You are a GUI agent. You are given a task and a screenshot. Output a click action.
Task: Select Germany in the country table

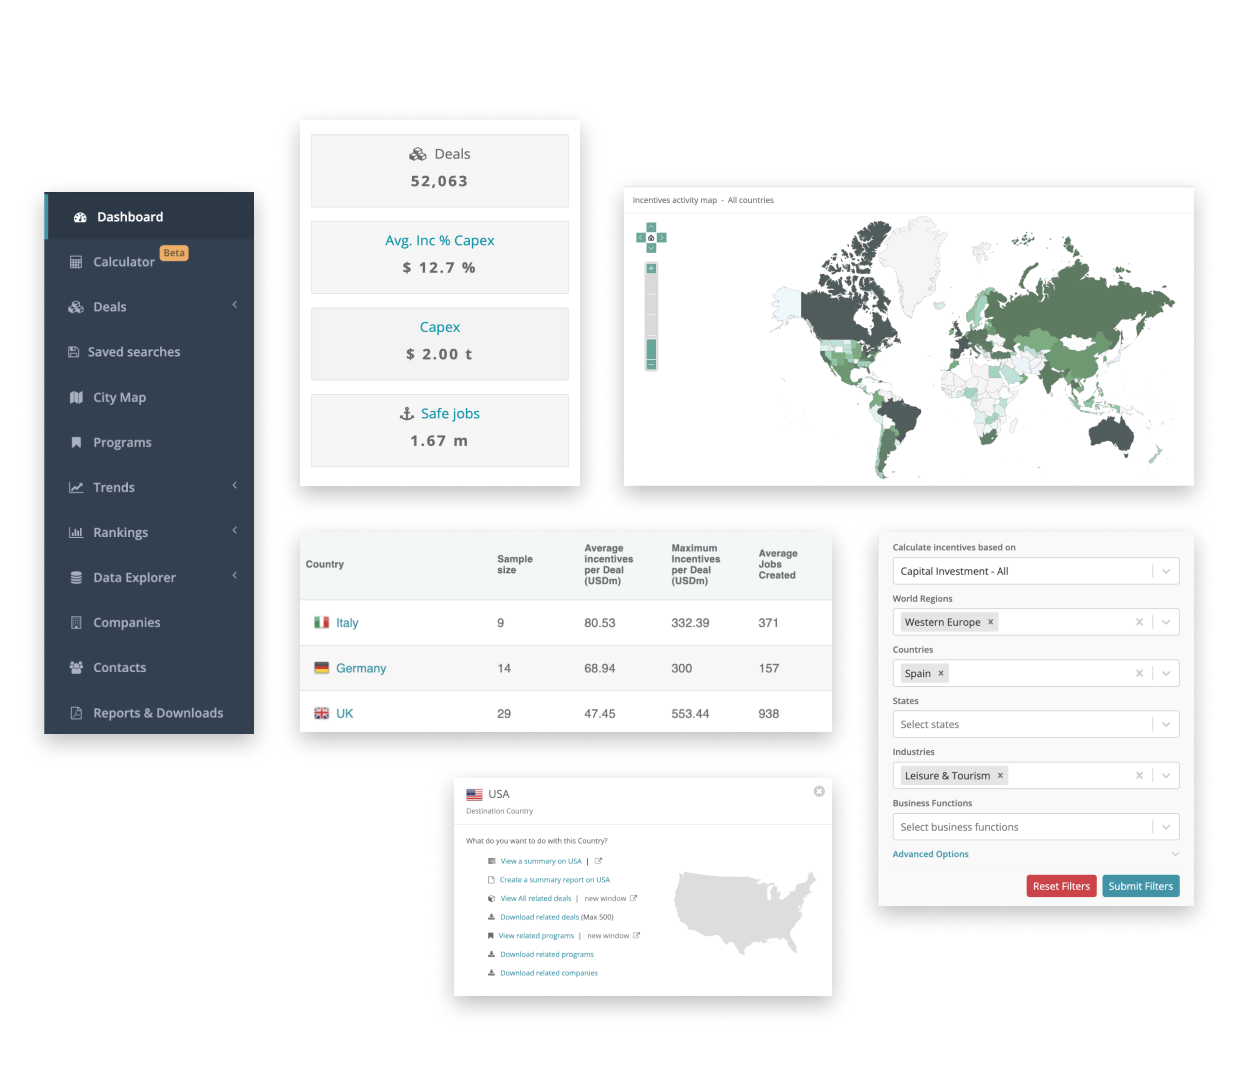coord(361,667)
